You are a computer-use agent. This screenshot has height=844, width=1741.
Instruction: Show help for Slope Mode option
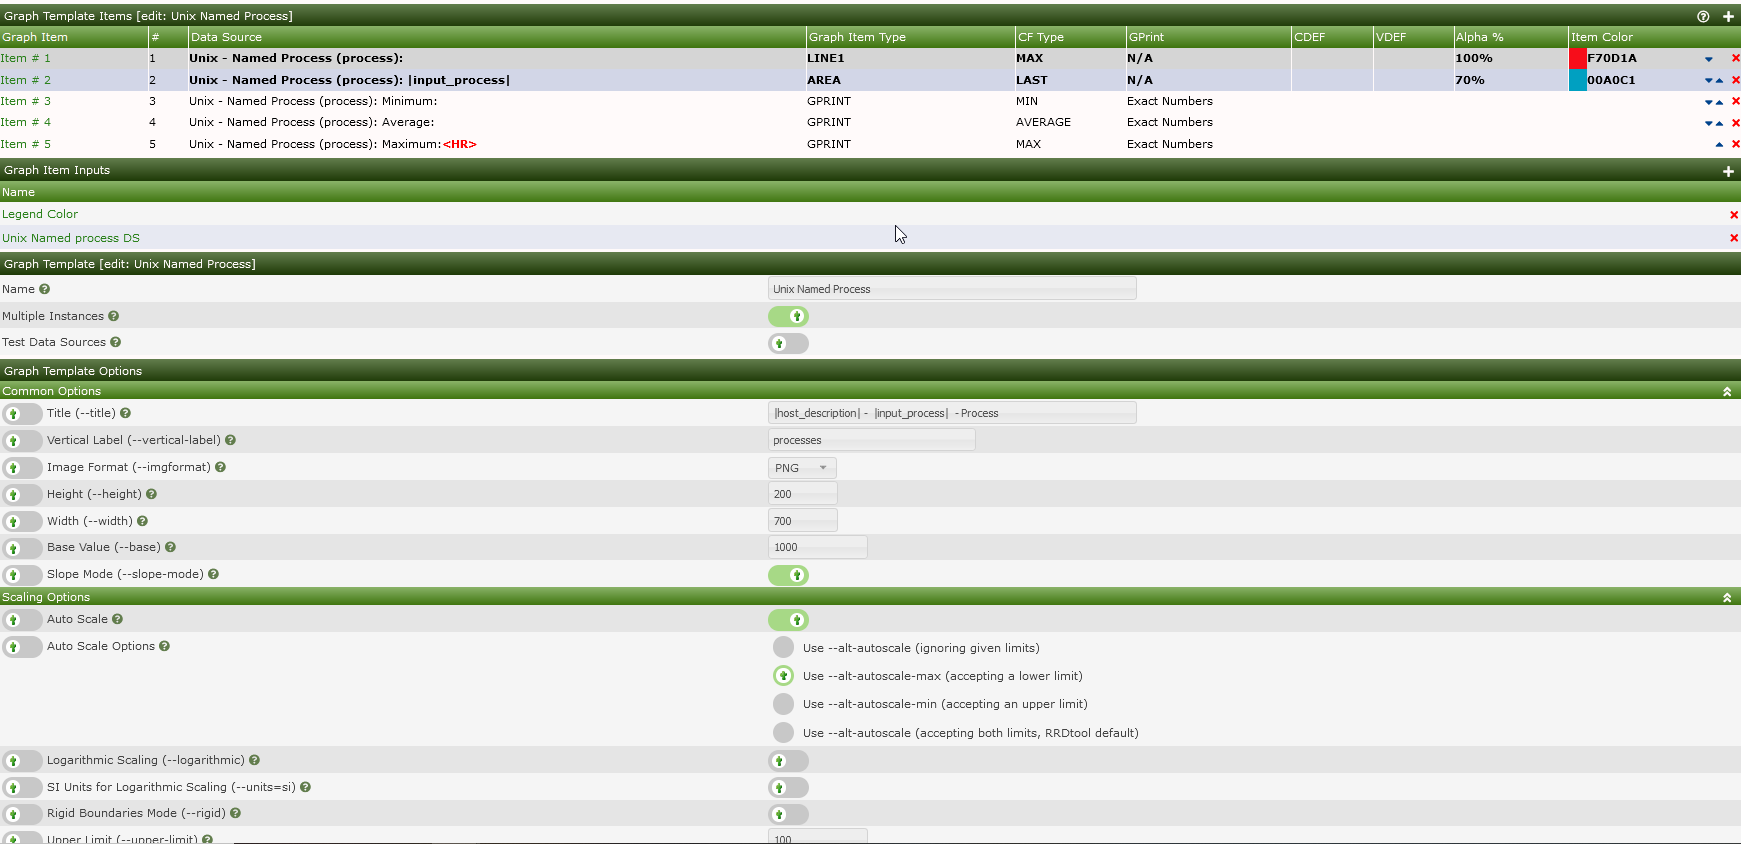click(x=213, y=574)
